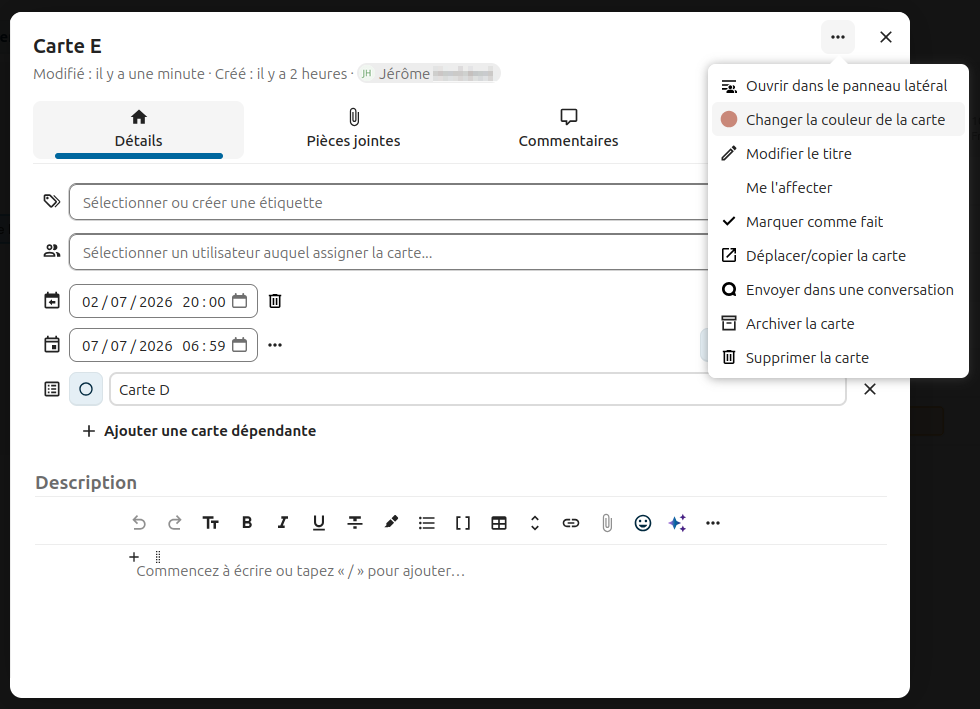Open calendar picker for the 02/07/2026 date
The height and width of the screenshot is (709, 980).
coord(239,301)
